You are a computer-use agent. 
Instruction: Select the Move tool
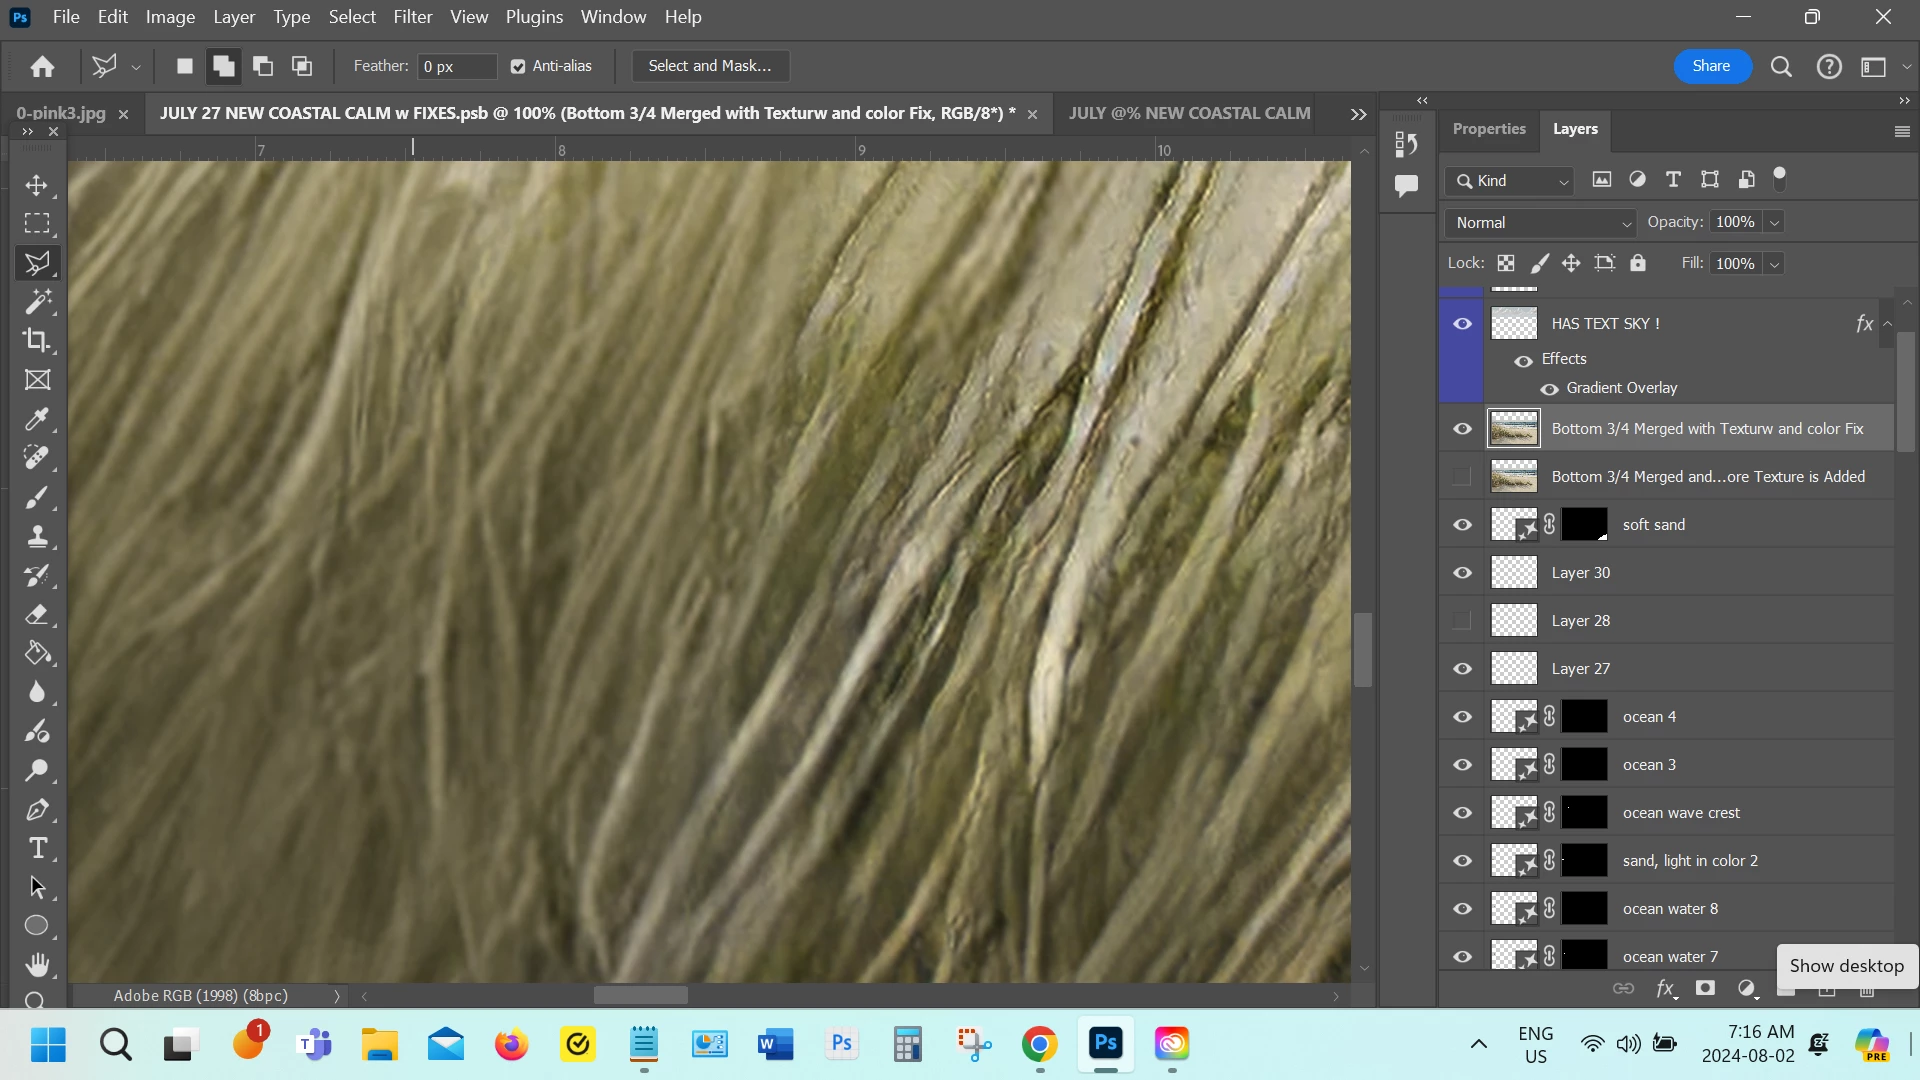point(37,186)
